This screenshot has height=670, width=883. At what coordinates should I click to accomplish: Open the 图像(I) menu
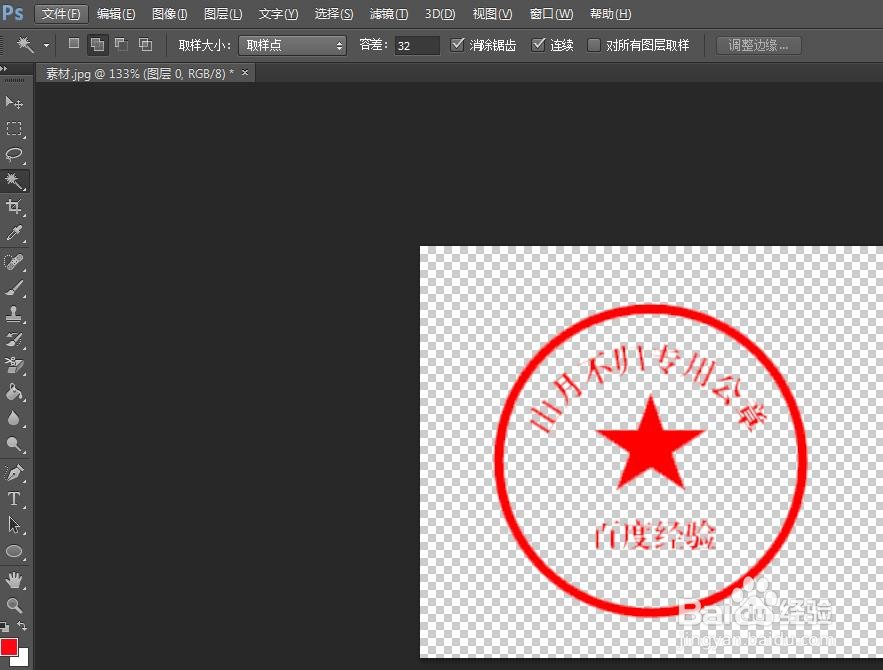(170, 14)
